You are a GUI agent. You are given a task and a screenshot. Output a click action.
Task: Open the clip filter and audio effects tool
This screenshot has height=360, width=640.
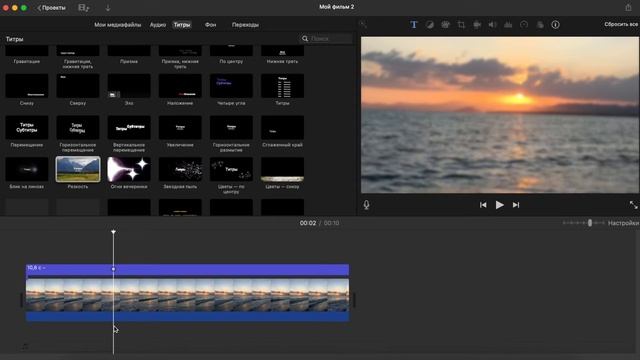(x=540, y=24)
